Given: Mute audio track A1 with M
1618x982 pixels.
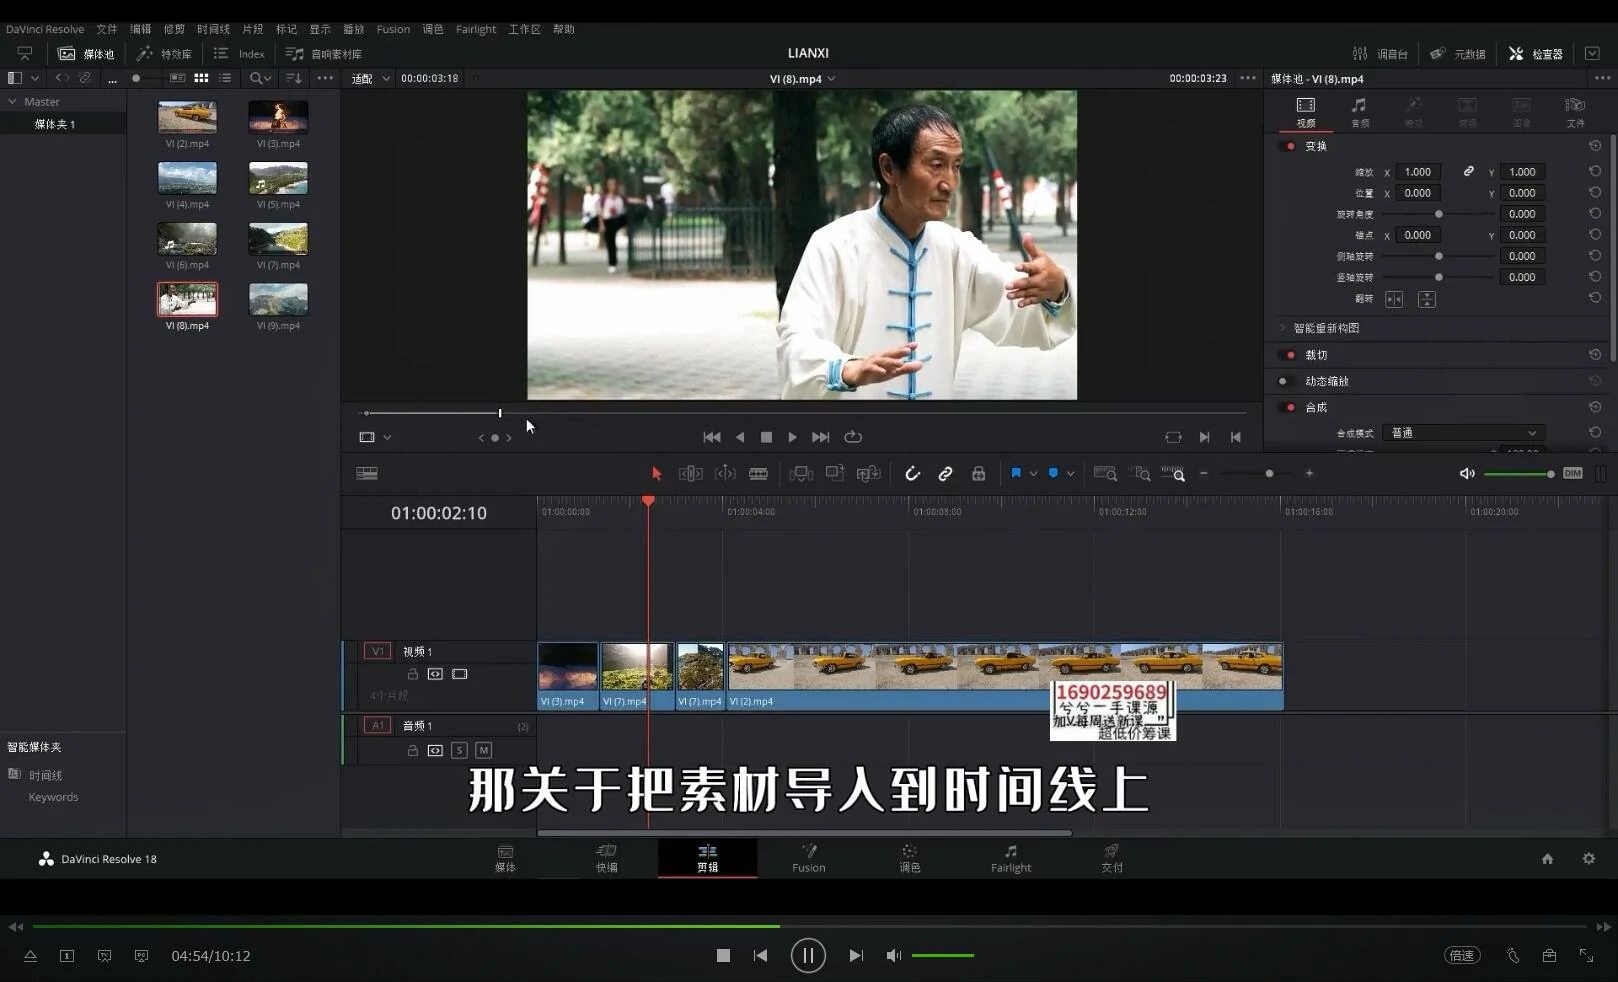Looking at the screenshot, I should click(483, 750).
